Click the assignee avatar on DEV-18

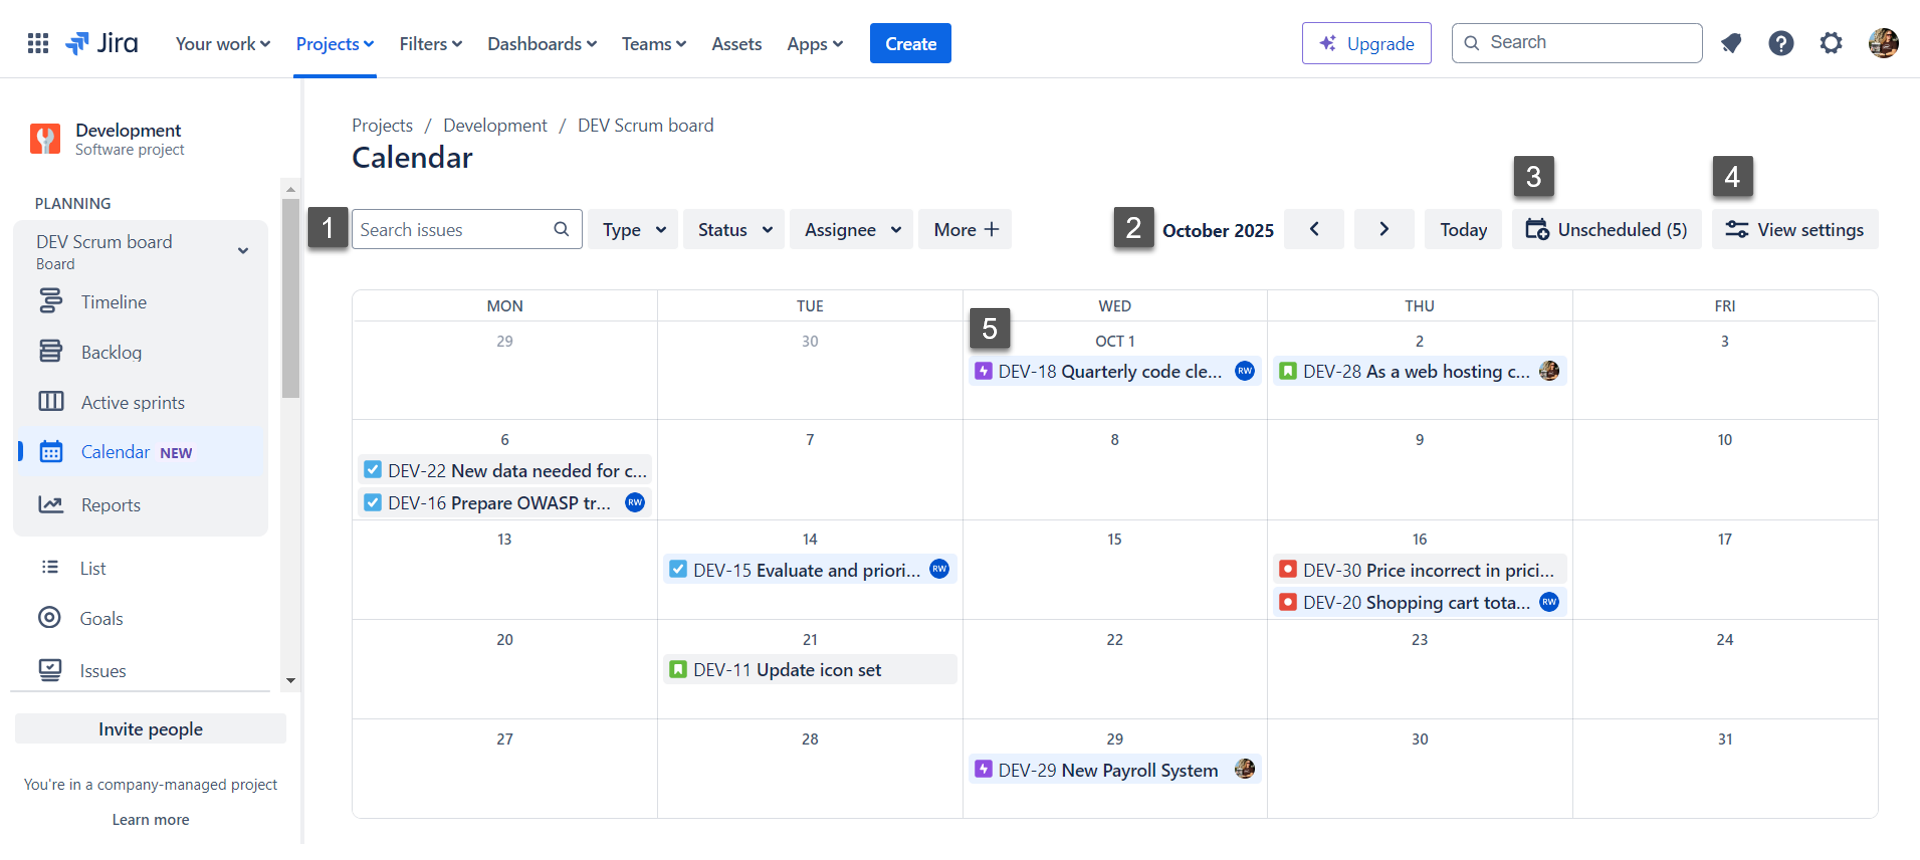tap(1245, 371)
